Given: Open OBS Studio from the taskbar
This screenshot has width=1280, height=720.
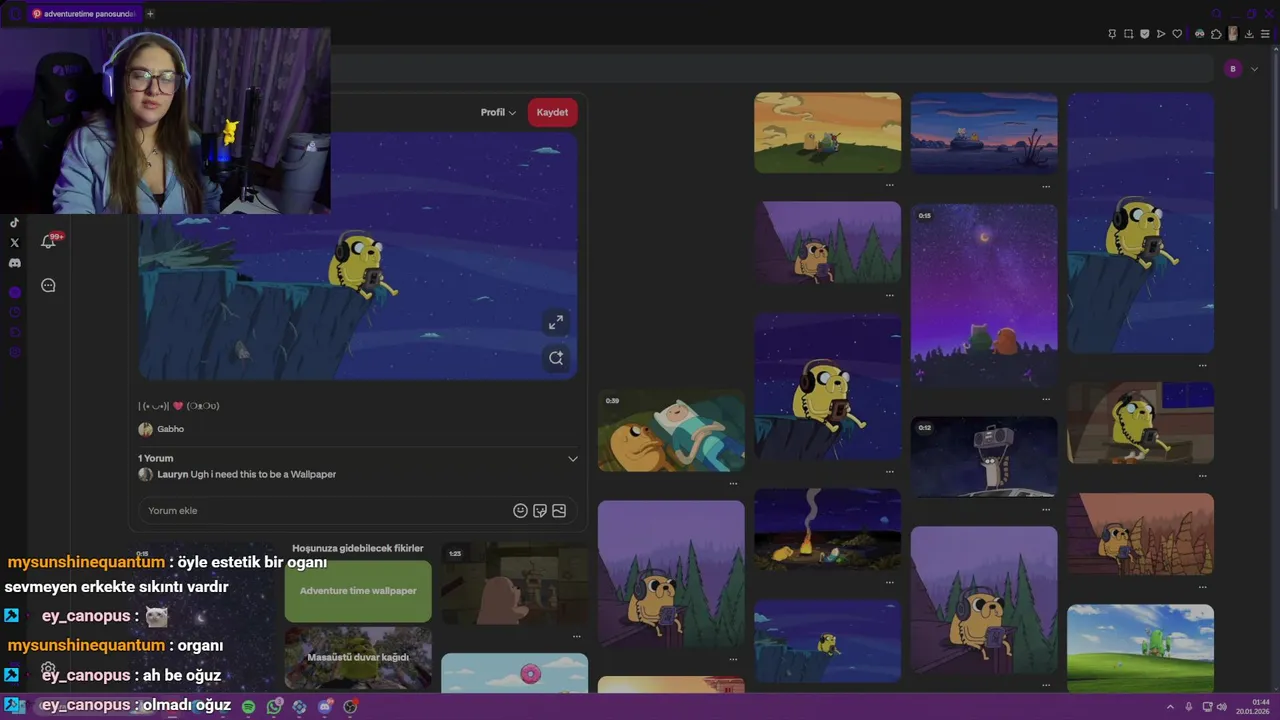Looking at the screenshot, I should pos(350,706).
